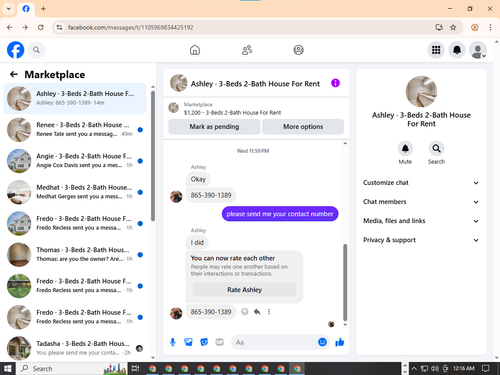Click the conversation list scrollbar
The height and width of the screenshot is (375, 500).
click(x=153, y=156)
